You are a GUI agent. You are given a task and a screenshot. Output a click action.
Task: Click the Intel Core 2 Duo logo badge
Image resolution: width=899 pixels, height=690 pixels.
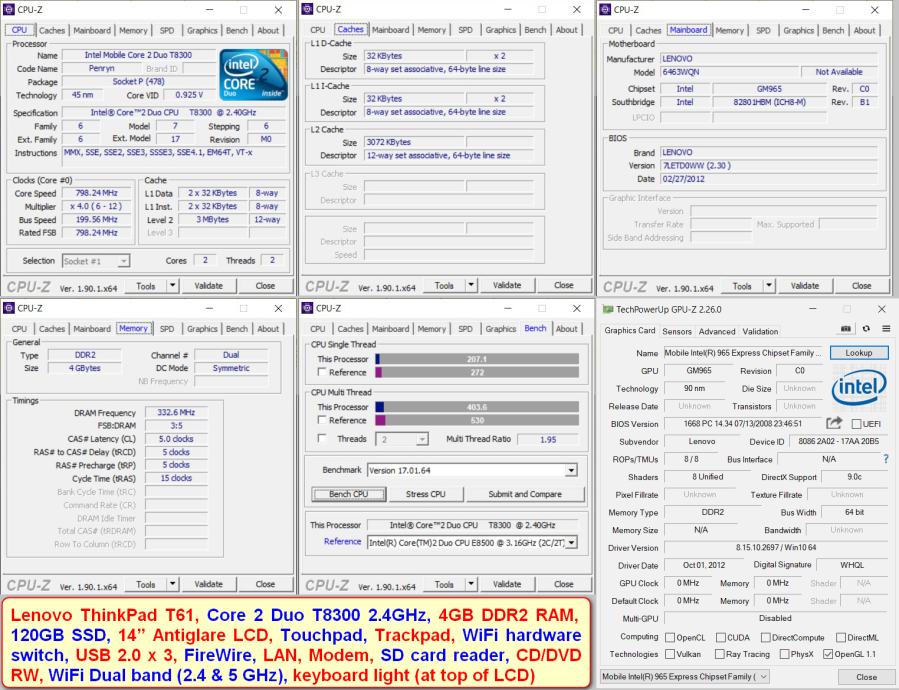[x=253, y=75]
